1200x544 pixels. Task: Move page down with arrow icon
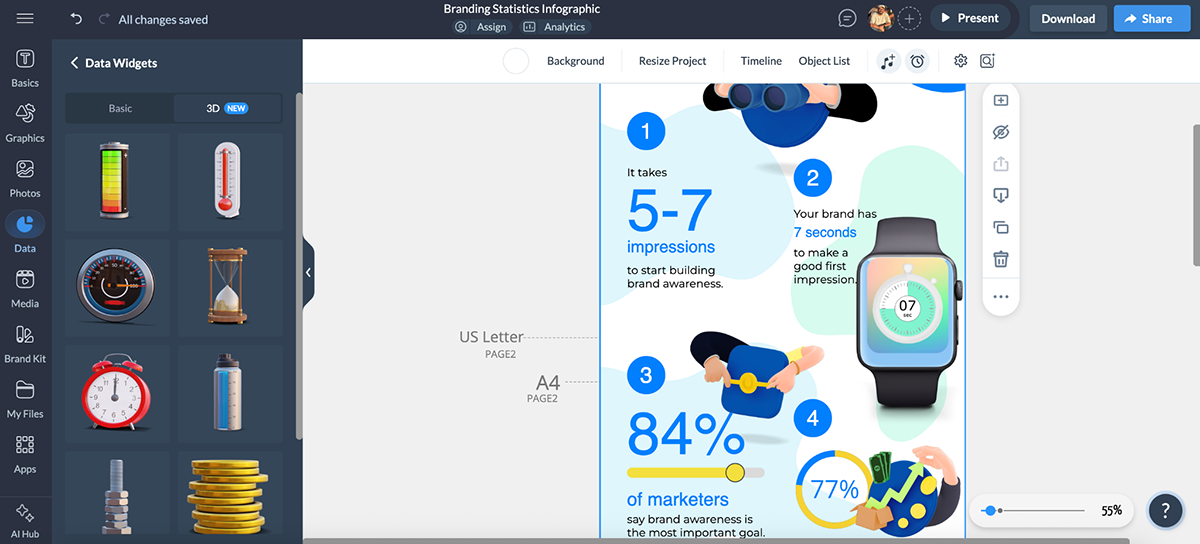[1001, 196]
